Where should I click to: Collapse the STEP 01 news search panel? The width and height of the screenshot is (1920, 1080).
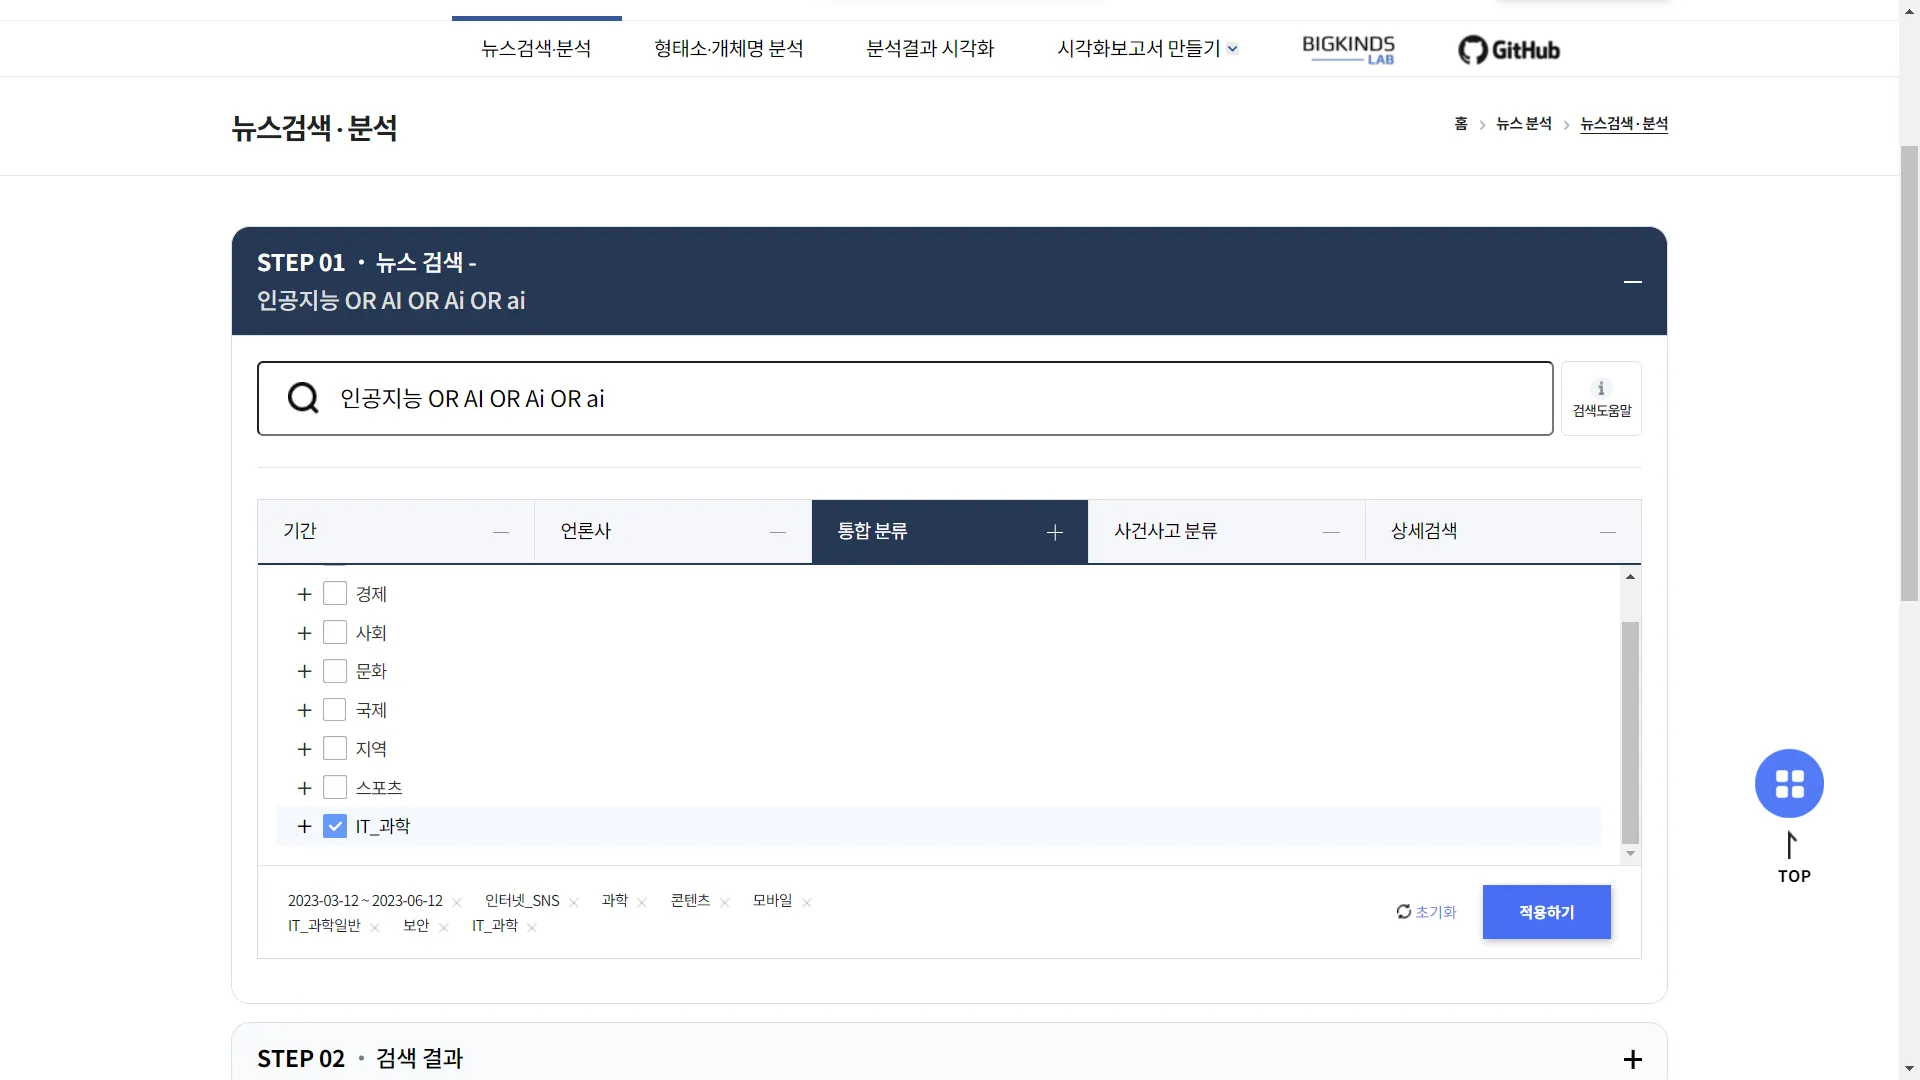[1632, 282]
